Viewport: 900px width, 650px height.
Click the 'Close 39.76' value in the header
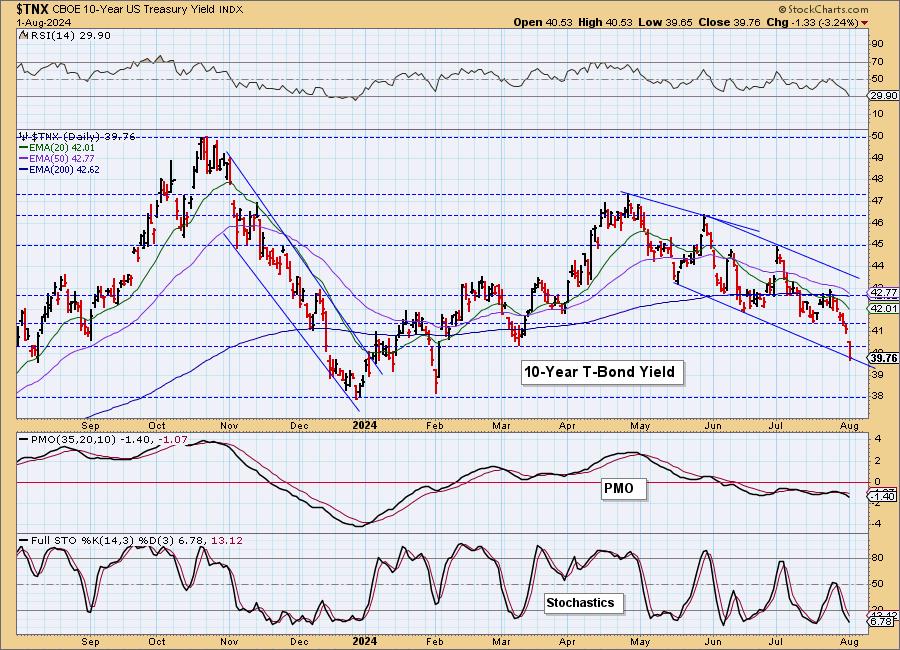coord(729,22)
